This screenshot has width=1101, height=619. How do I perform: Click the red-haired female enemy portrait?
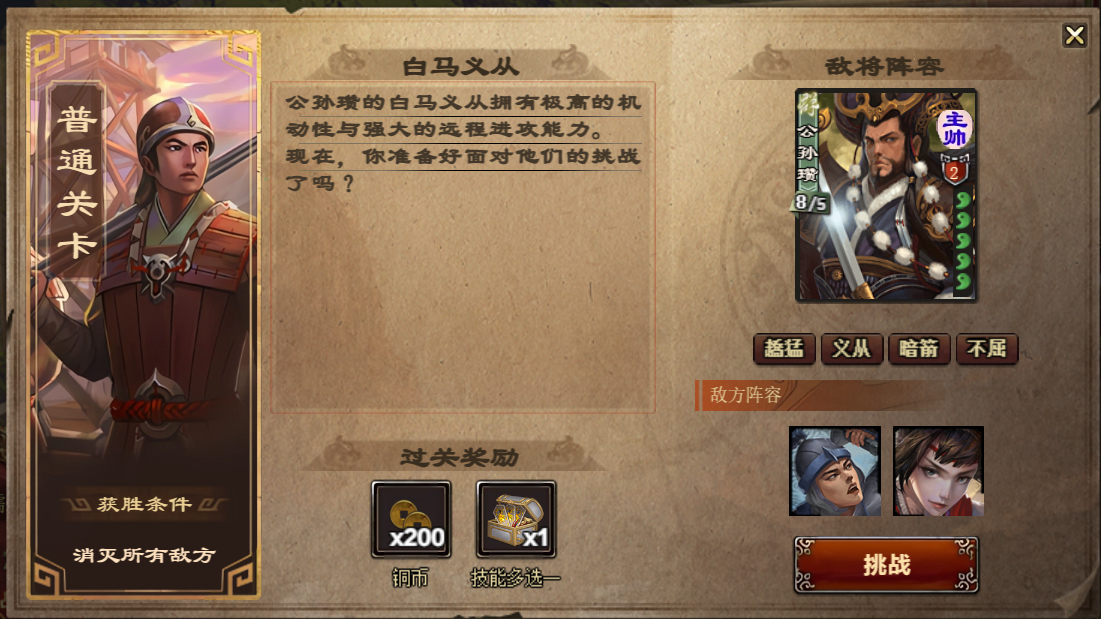pos(938,471)
